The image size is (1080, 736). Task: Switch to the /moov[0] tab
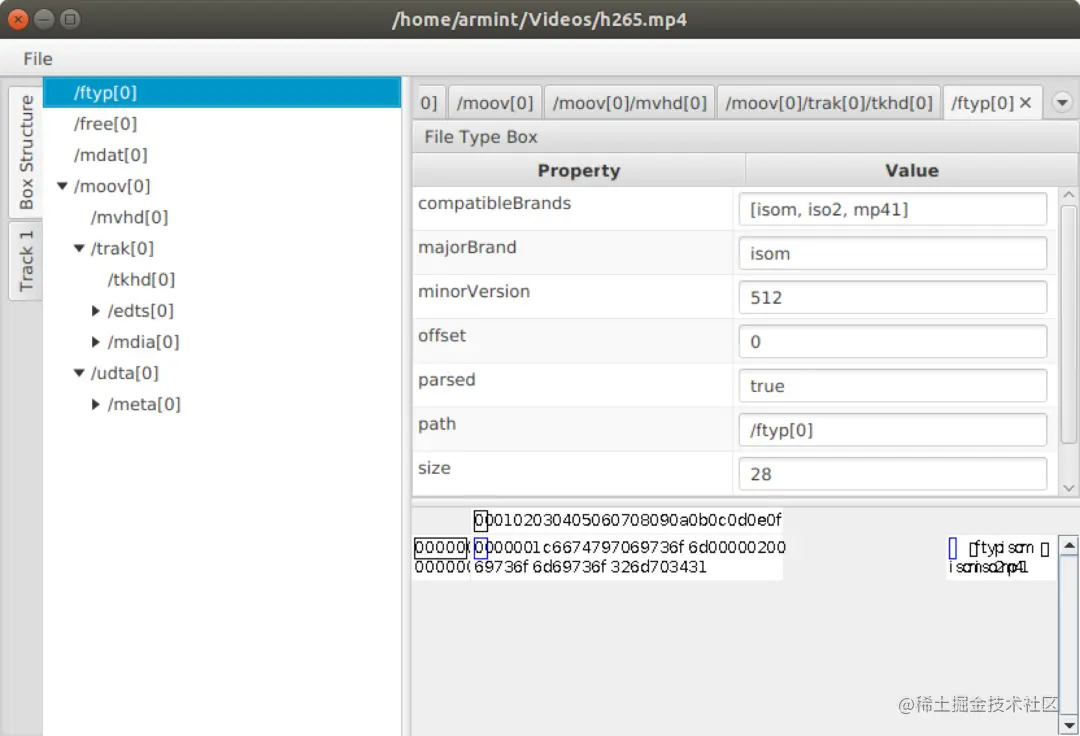[495, 103]
